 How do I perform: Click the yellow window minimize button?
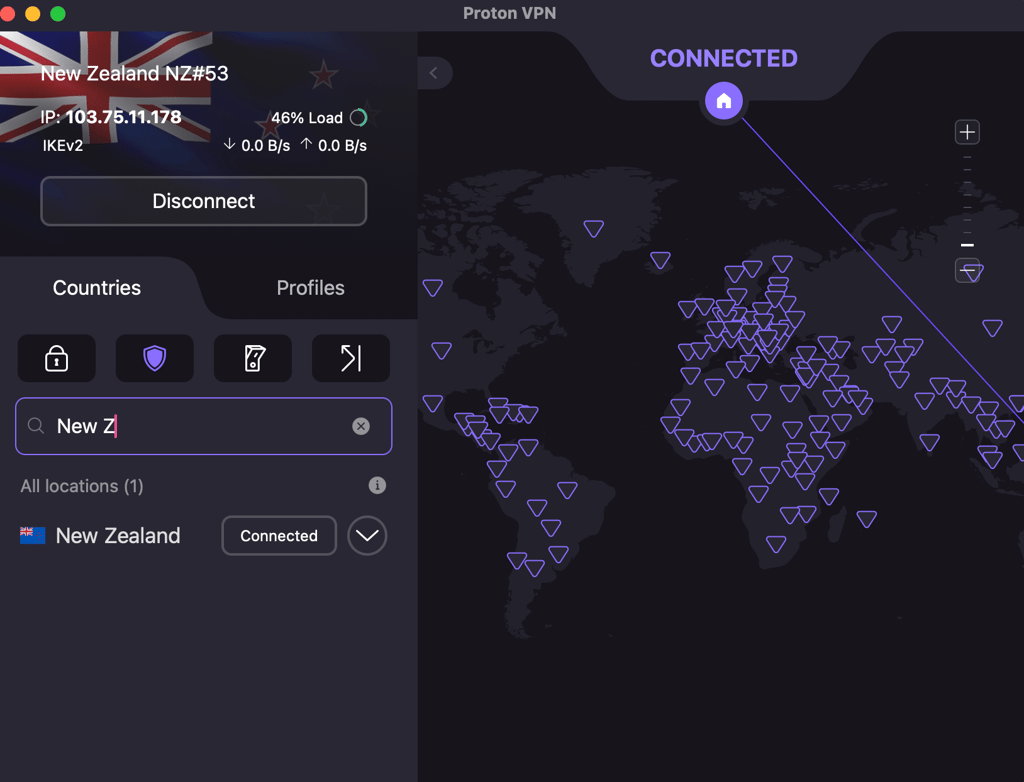[32, 13]
